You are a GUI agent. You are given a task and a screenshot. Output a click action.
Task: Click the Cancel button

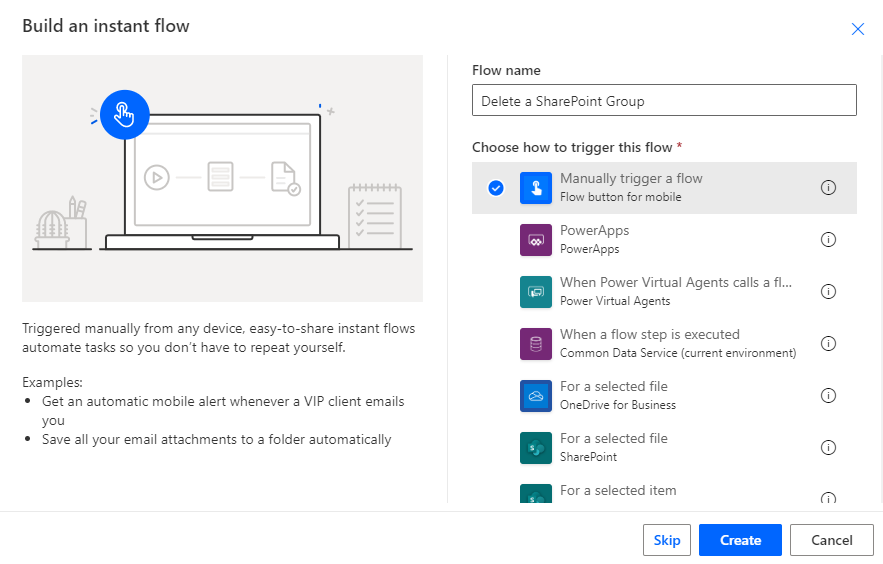[832, 540]
